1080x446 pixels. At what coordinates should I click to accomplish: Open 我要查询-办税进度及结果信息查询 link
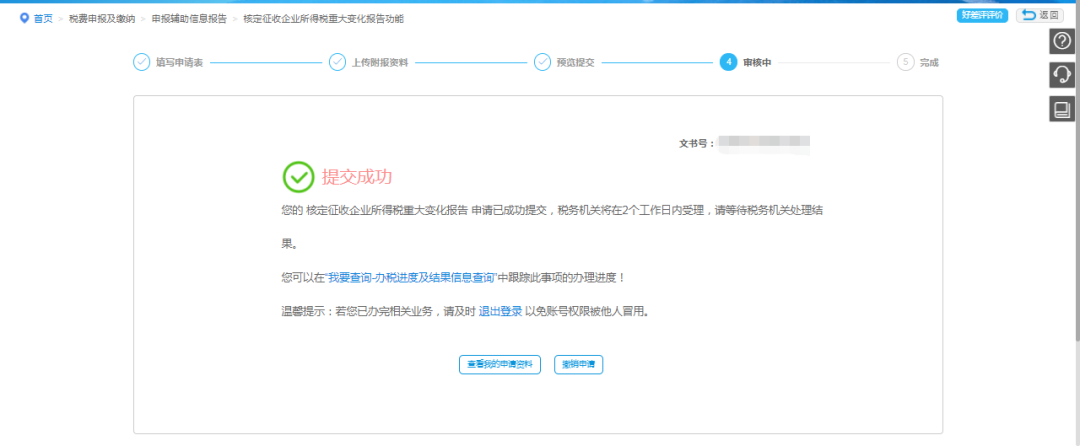411,278
